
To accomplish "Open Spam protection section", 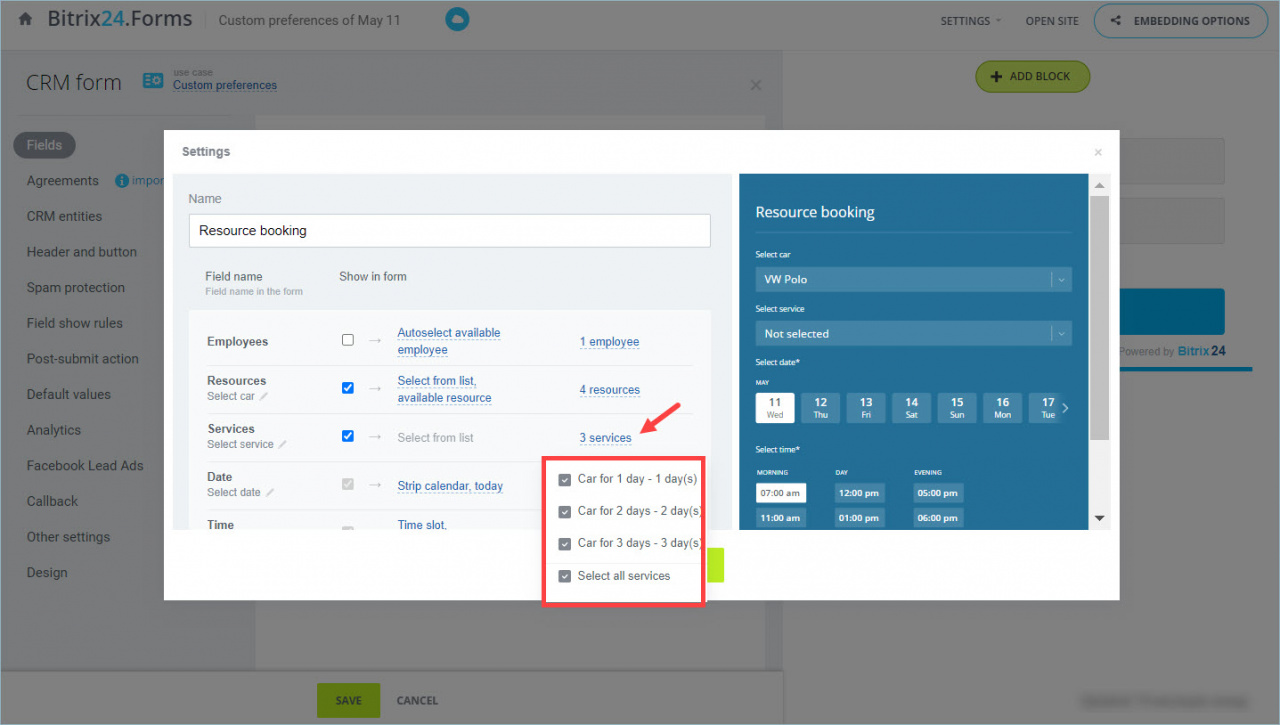I will [x=76, y=288].
